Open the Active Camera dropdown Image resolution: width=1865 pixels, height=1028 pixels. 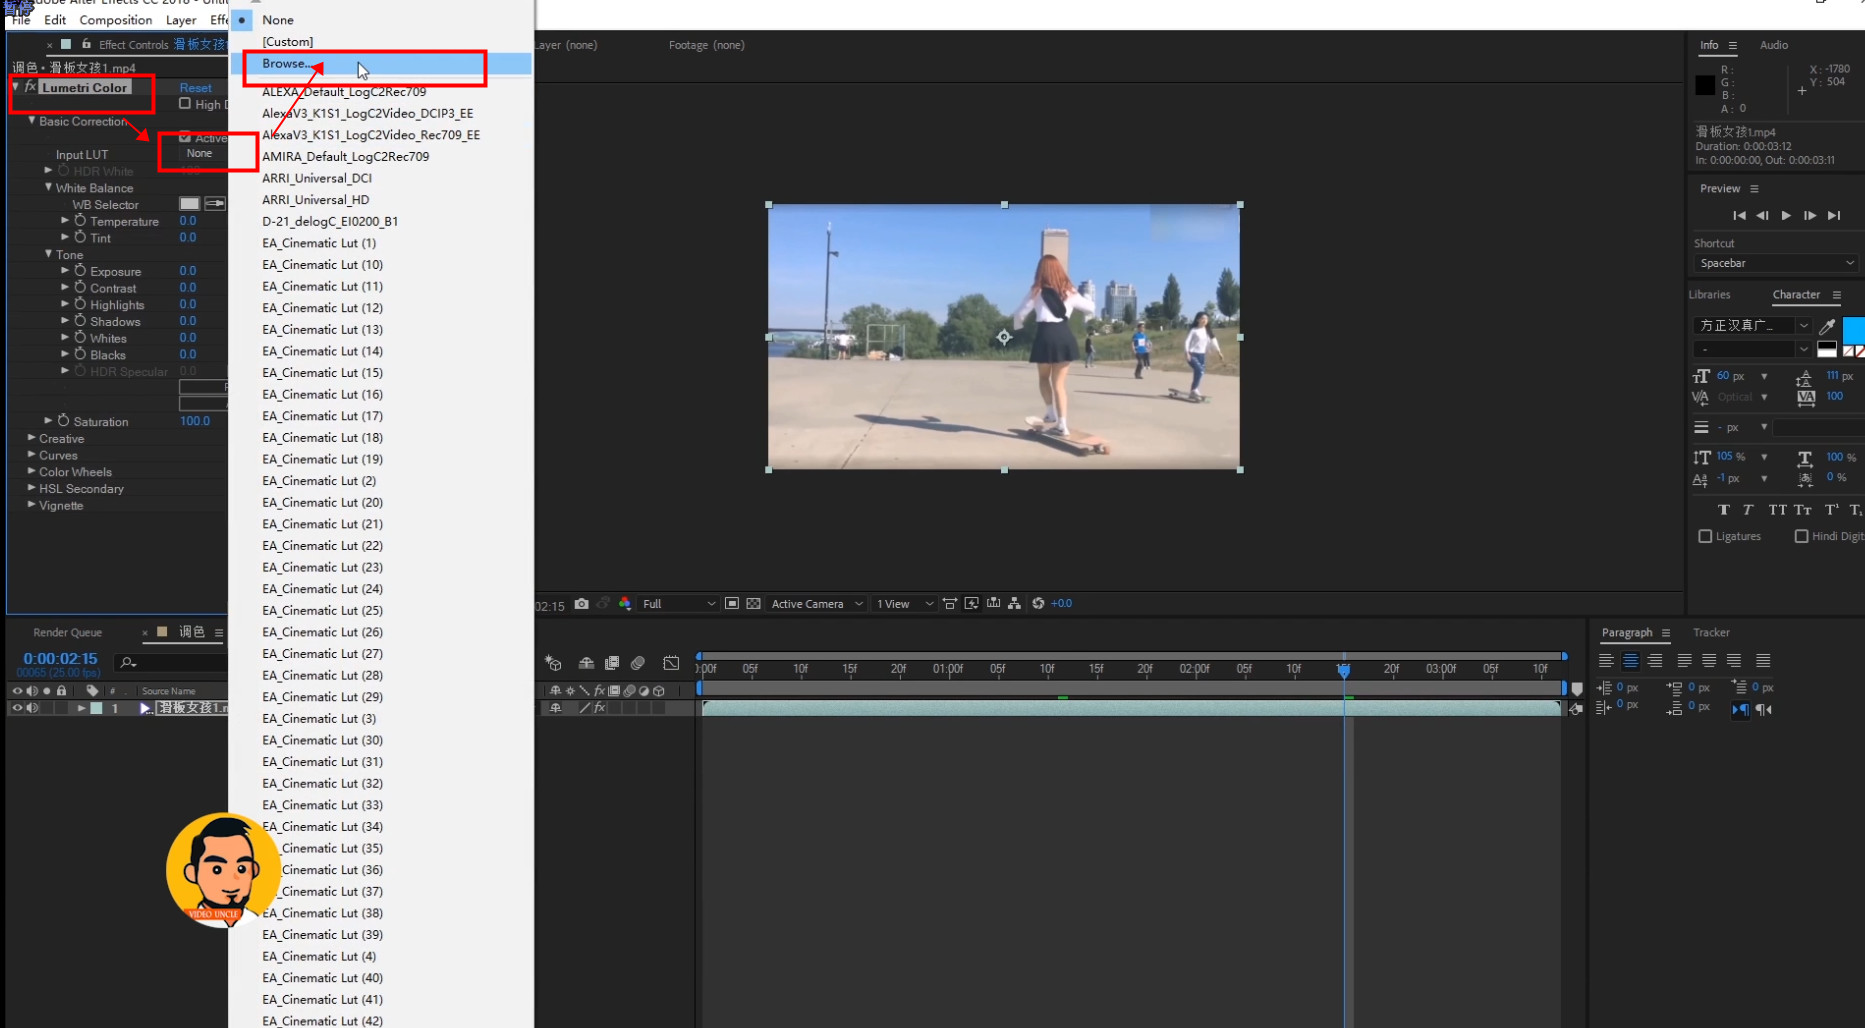point(817,603)
